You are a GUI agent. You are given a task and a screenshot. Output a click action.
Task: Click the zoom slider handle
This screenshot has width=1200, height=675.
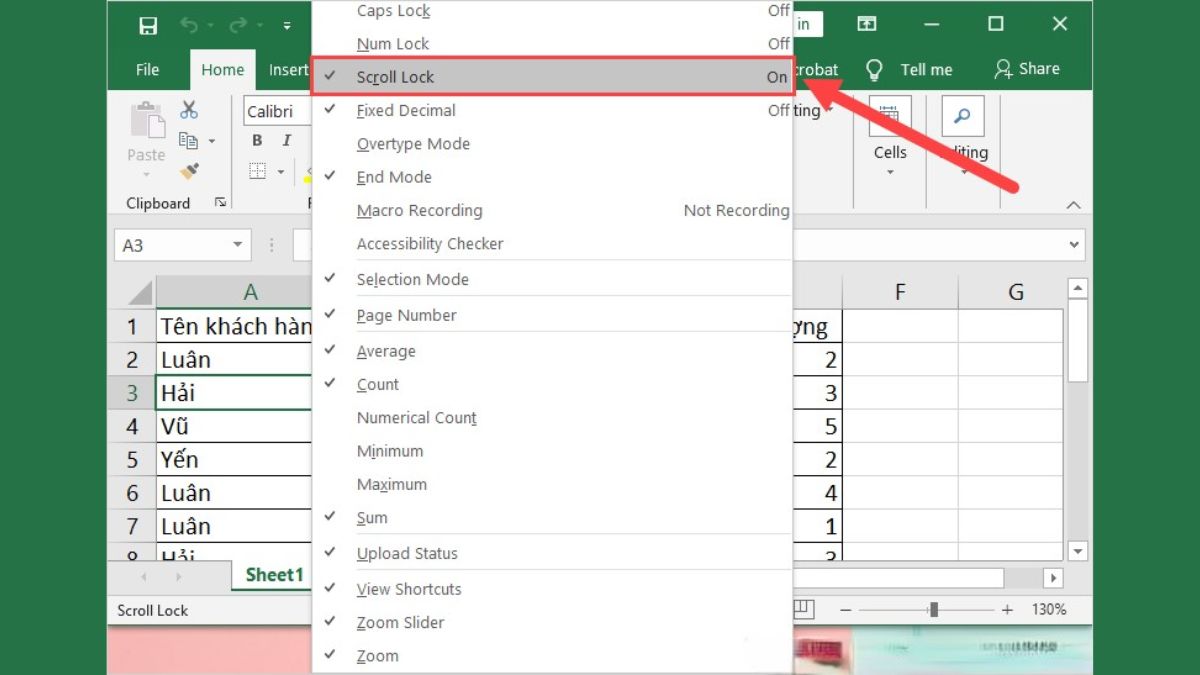(933, 609)
